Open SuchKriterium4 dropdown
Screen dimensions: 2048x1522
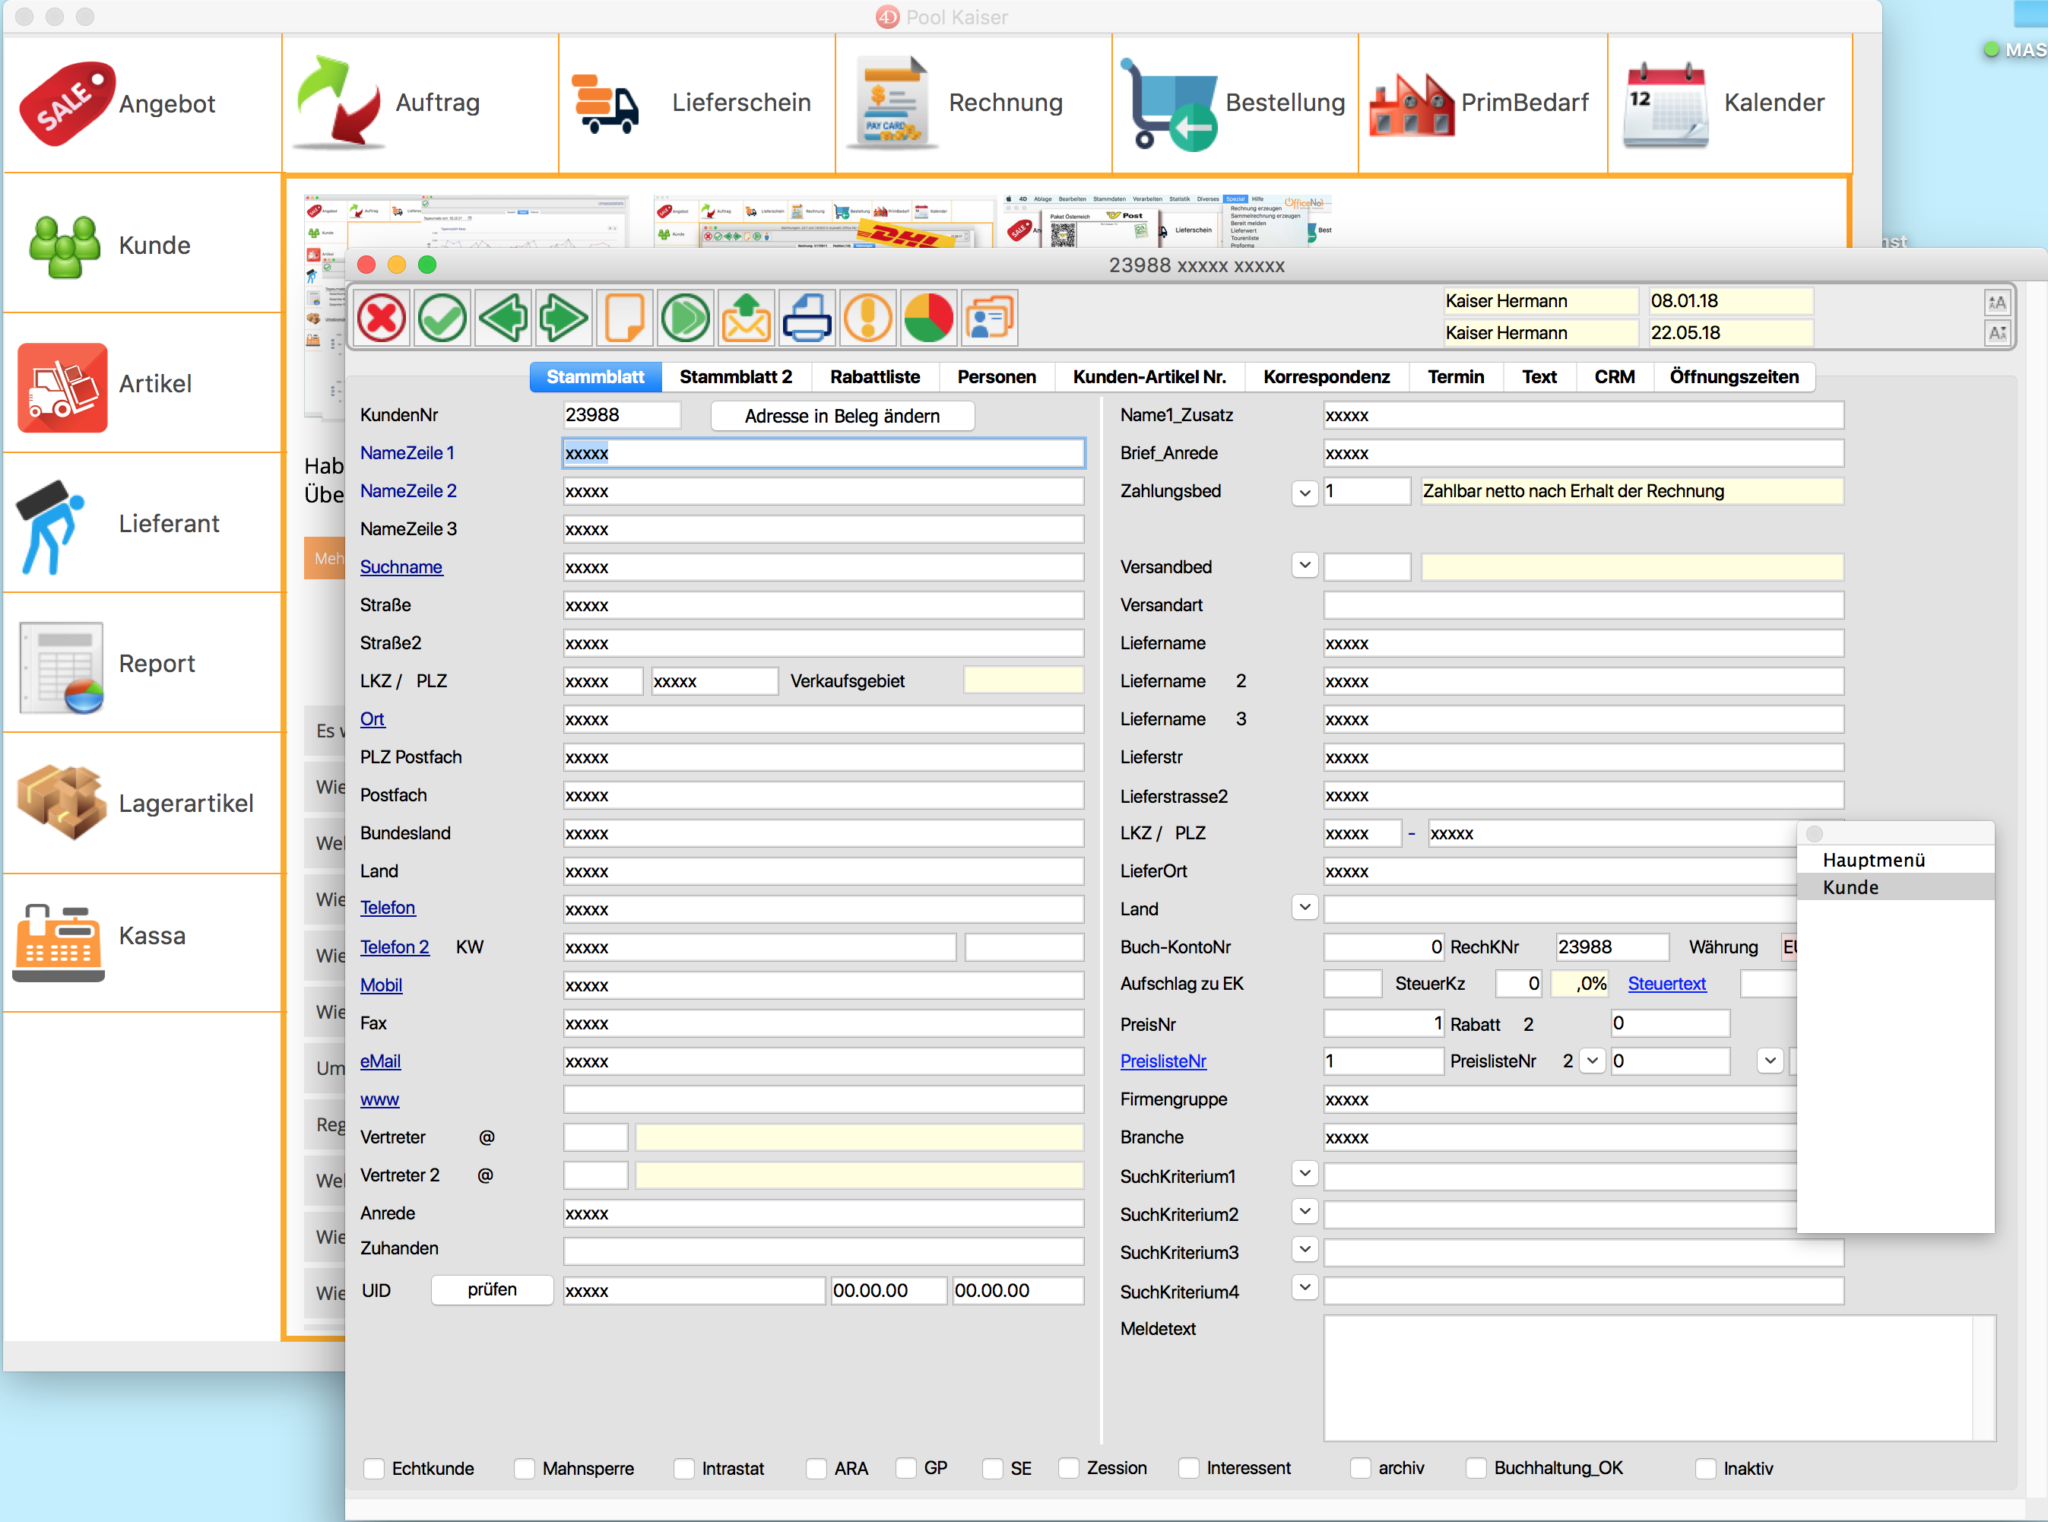pyautogui.click(x=1304, y=1287)
